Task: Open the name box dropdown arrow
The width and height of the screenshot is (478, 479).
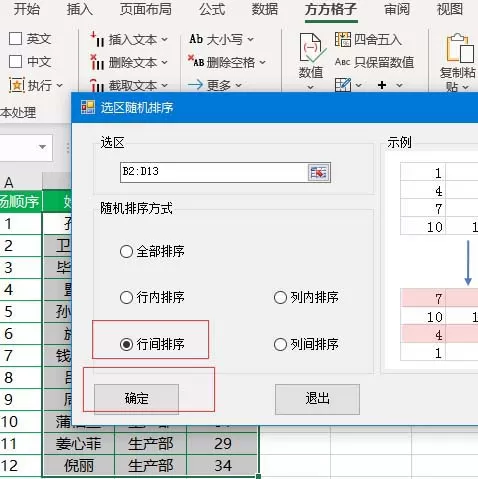Action: [42, 147]
